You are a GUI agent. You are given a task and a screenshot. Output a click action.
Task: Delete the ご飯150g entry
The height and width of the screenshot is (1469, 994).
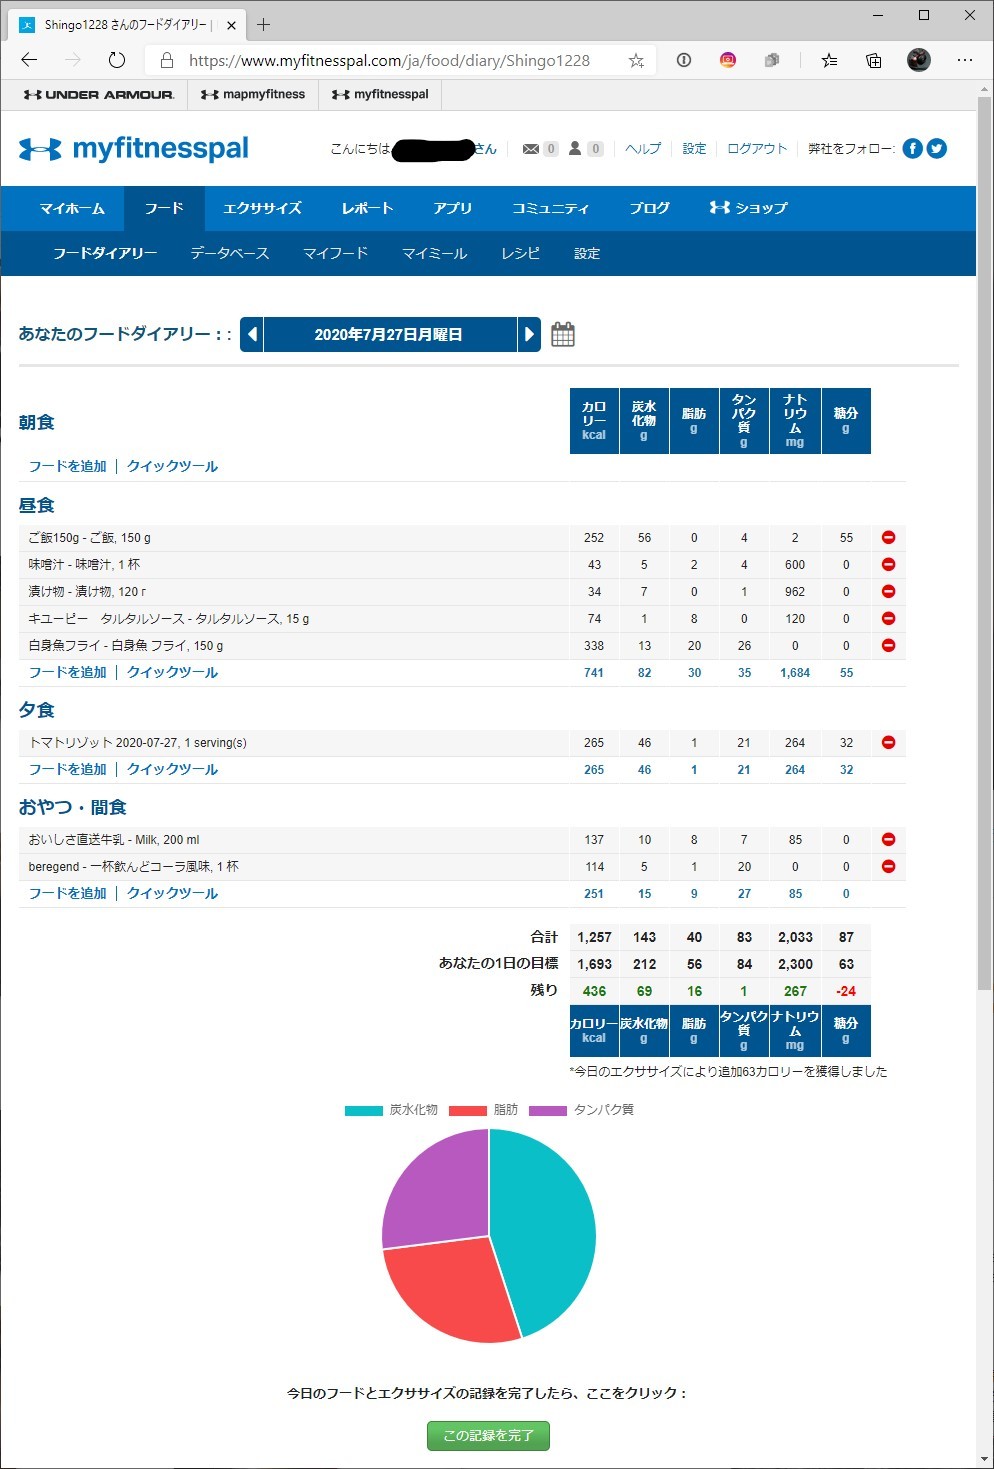(888, 538)
